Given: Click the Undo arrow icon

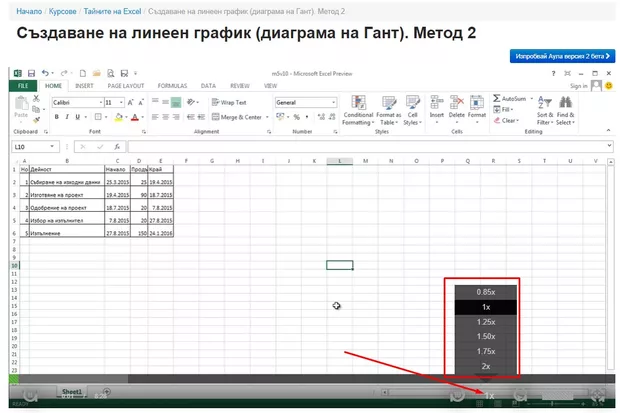Looking at the screenshot, I should 45,73.
